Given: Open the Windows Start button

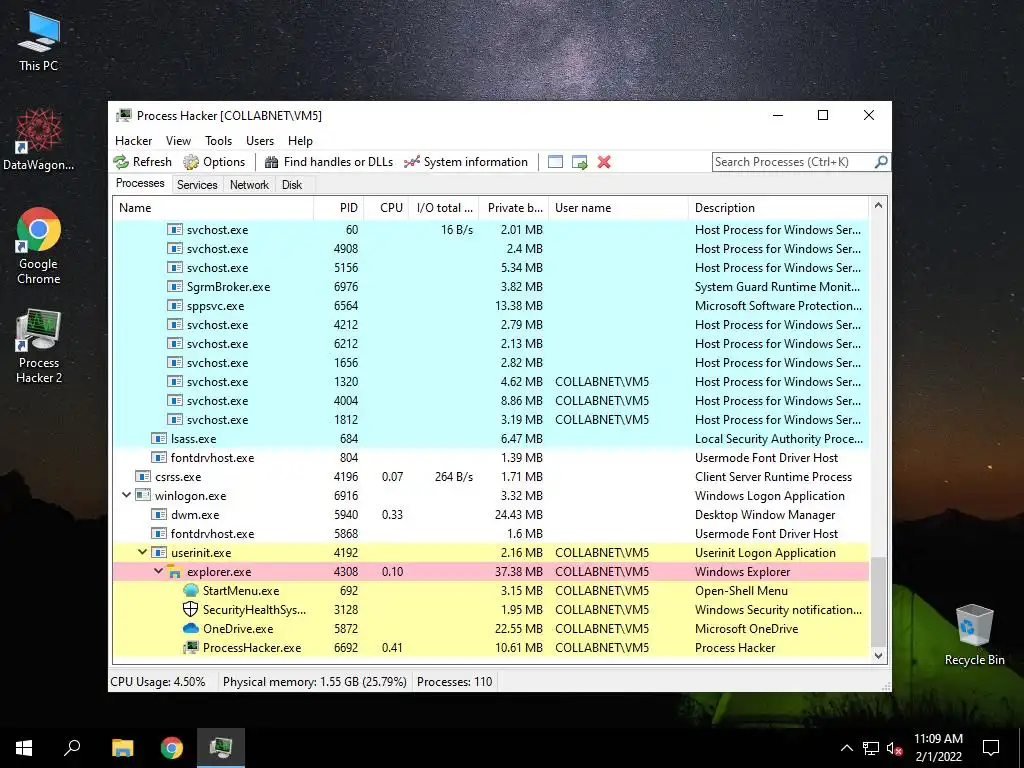Looking at the screenshot, I should (24, 748).
